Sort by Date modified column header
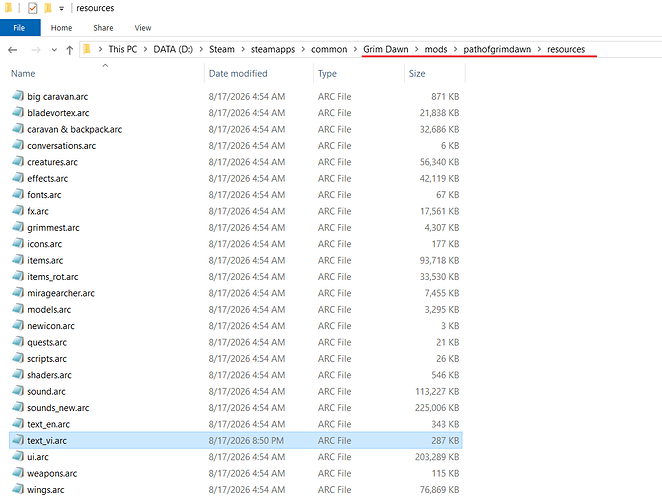This screenshot has width=662, height=499. point(238,73)
